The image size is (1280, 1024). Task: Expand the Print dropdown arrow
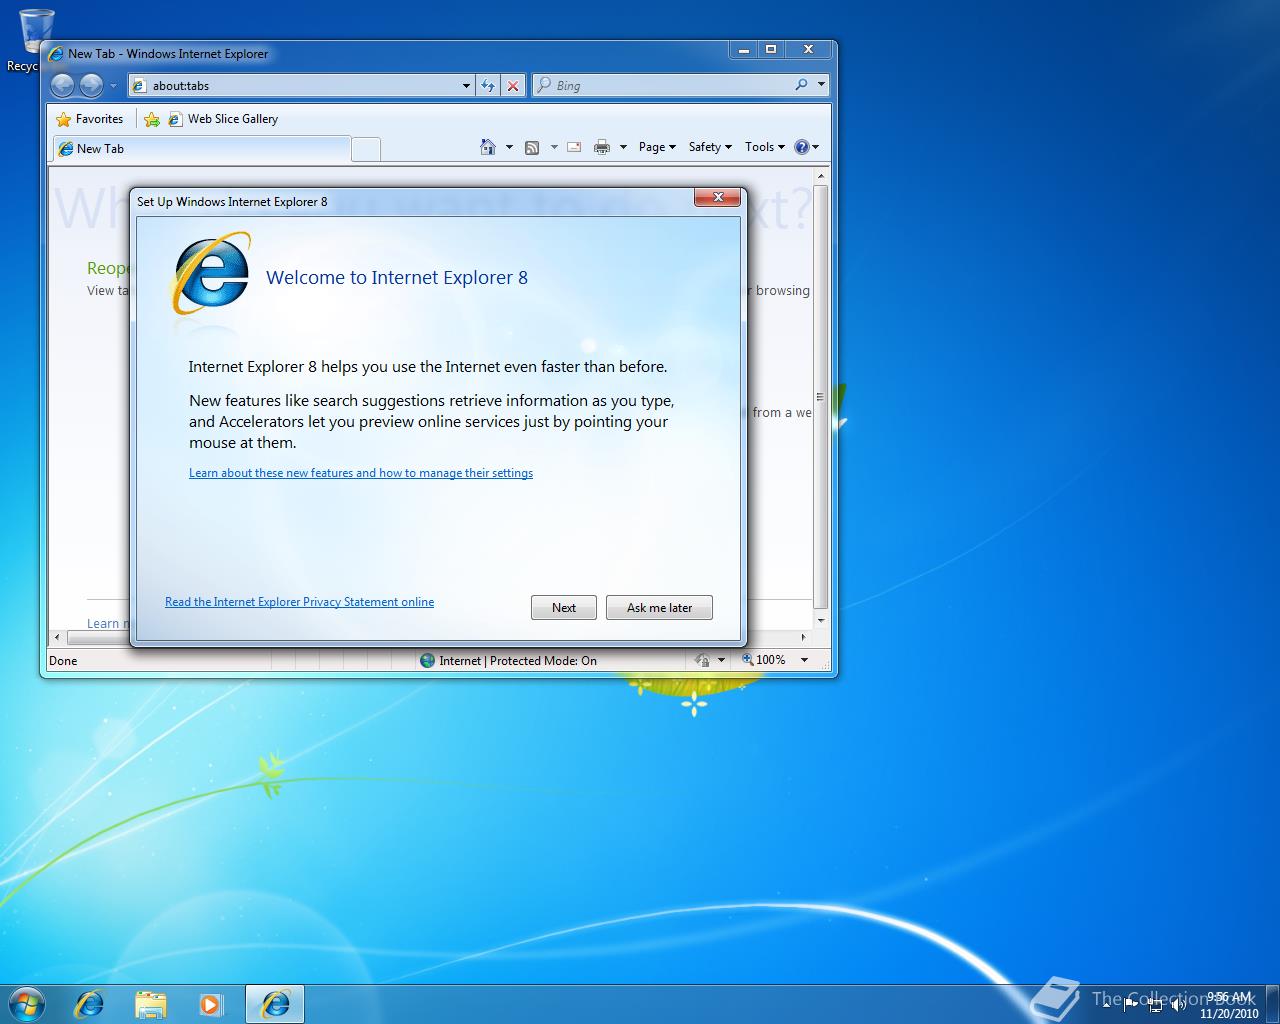point(623,147)
